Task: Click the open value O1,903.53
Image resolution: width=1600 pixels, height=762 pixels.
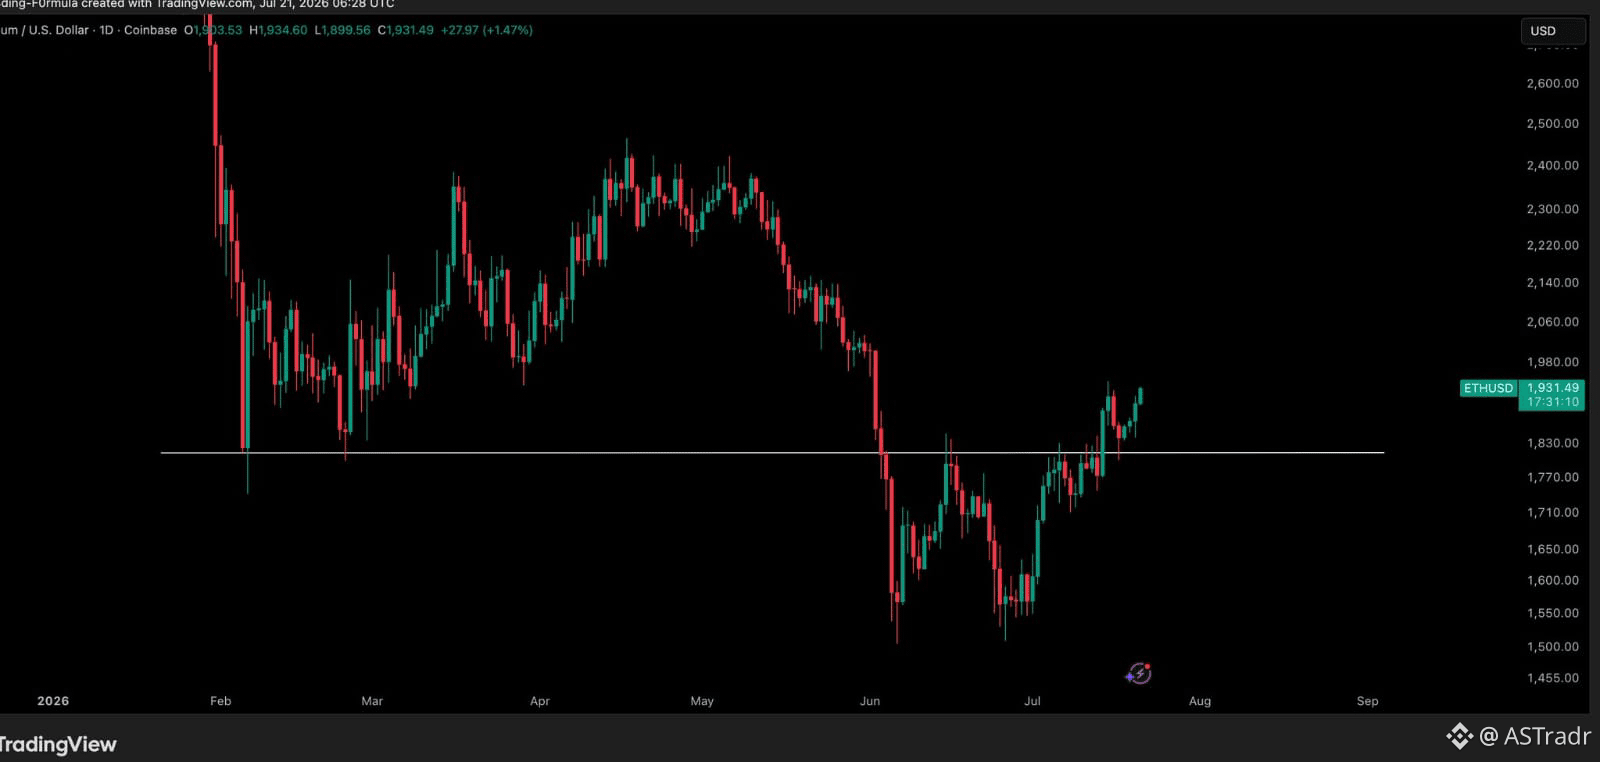Action: coord(213,30)
